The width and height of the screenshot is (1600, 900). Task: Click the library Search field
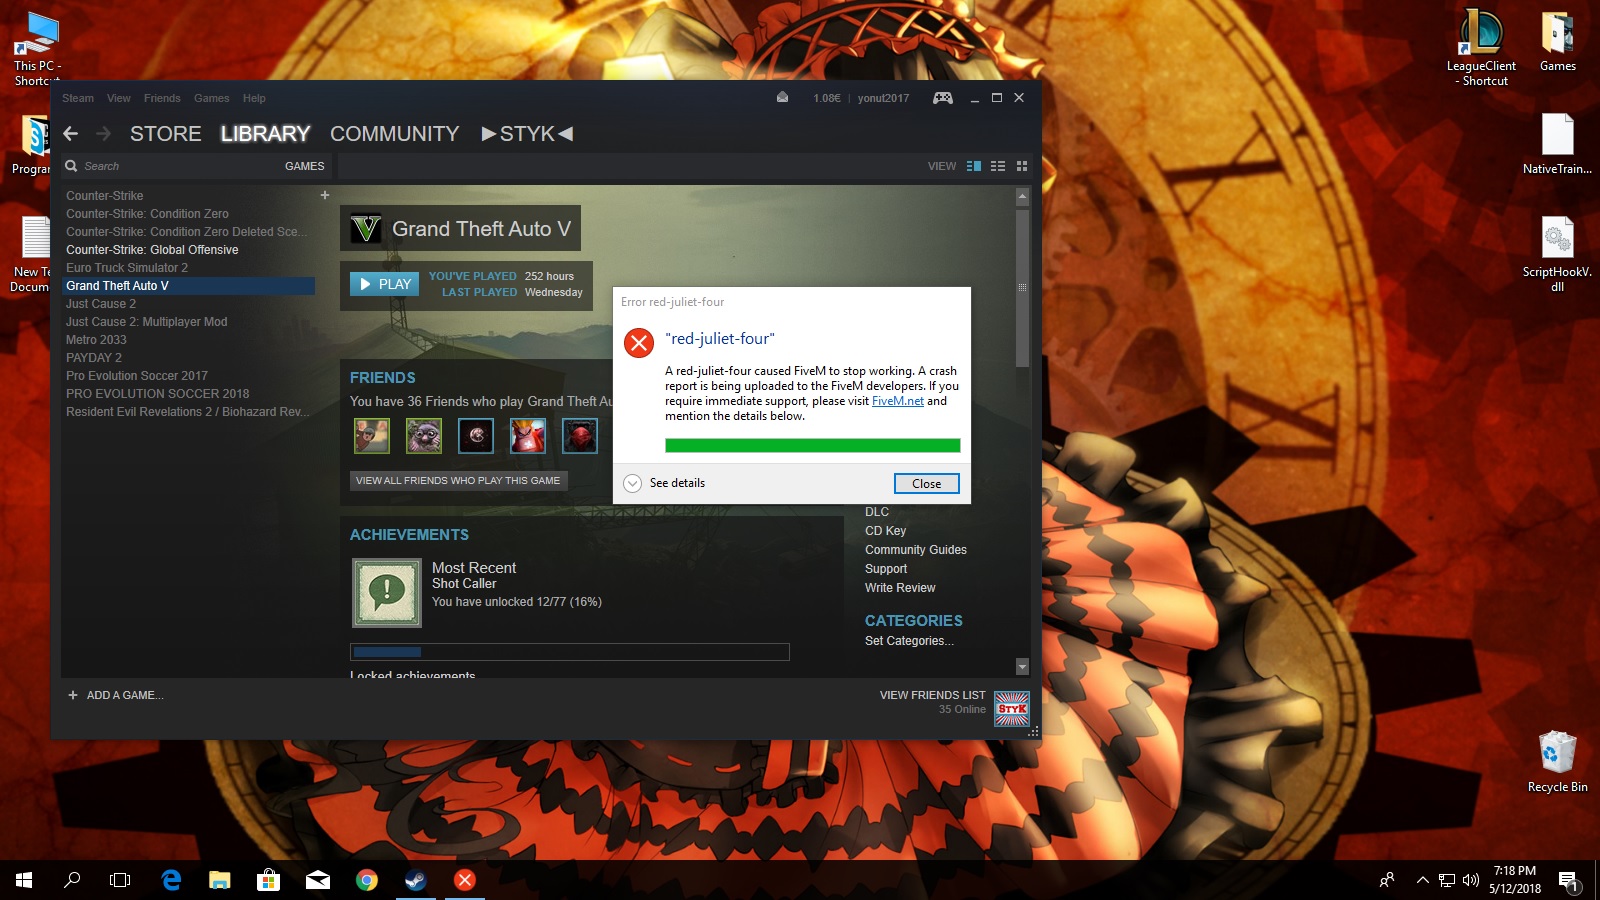coord(170,166)
